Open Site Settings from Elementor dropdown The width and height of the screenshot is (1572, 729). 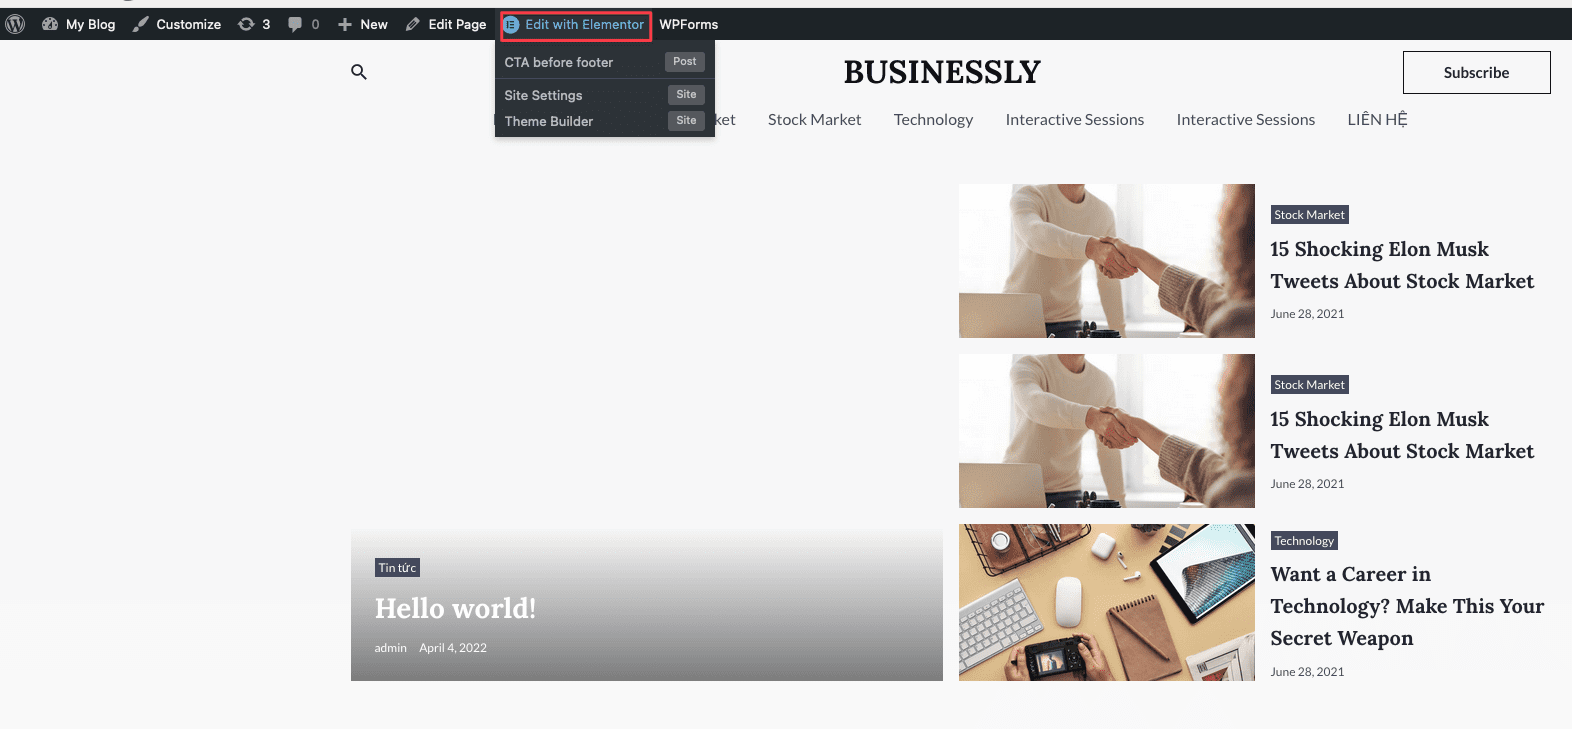(x=543, y=95)
